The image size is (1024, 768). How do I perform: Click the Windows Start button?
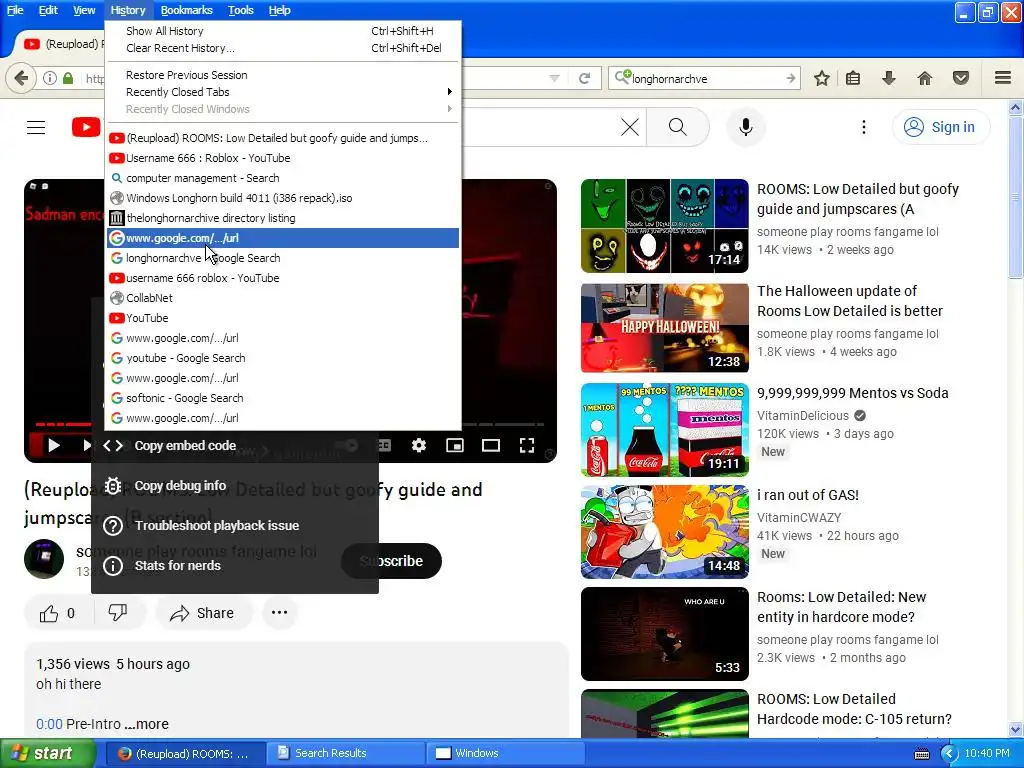coord(46,754)
